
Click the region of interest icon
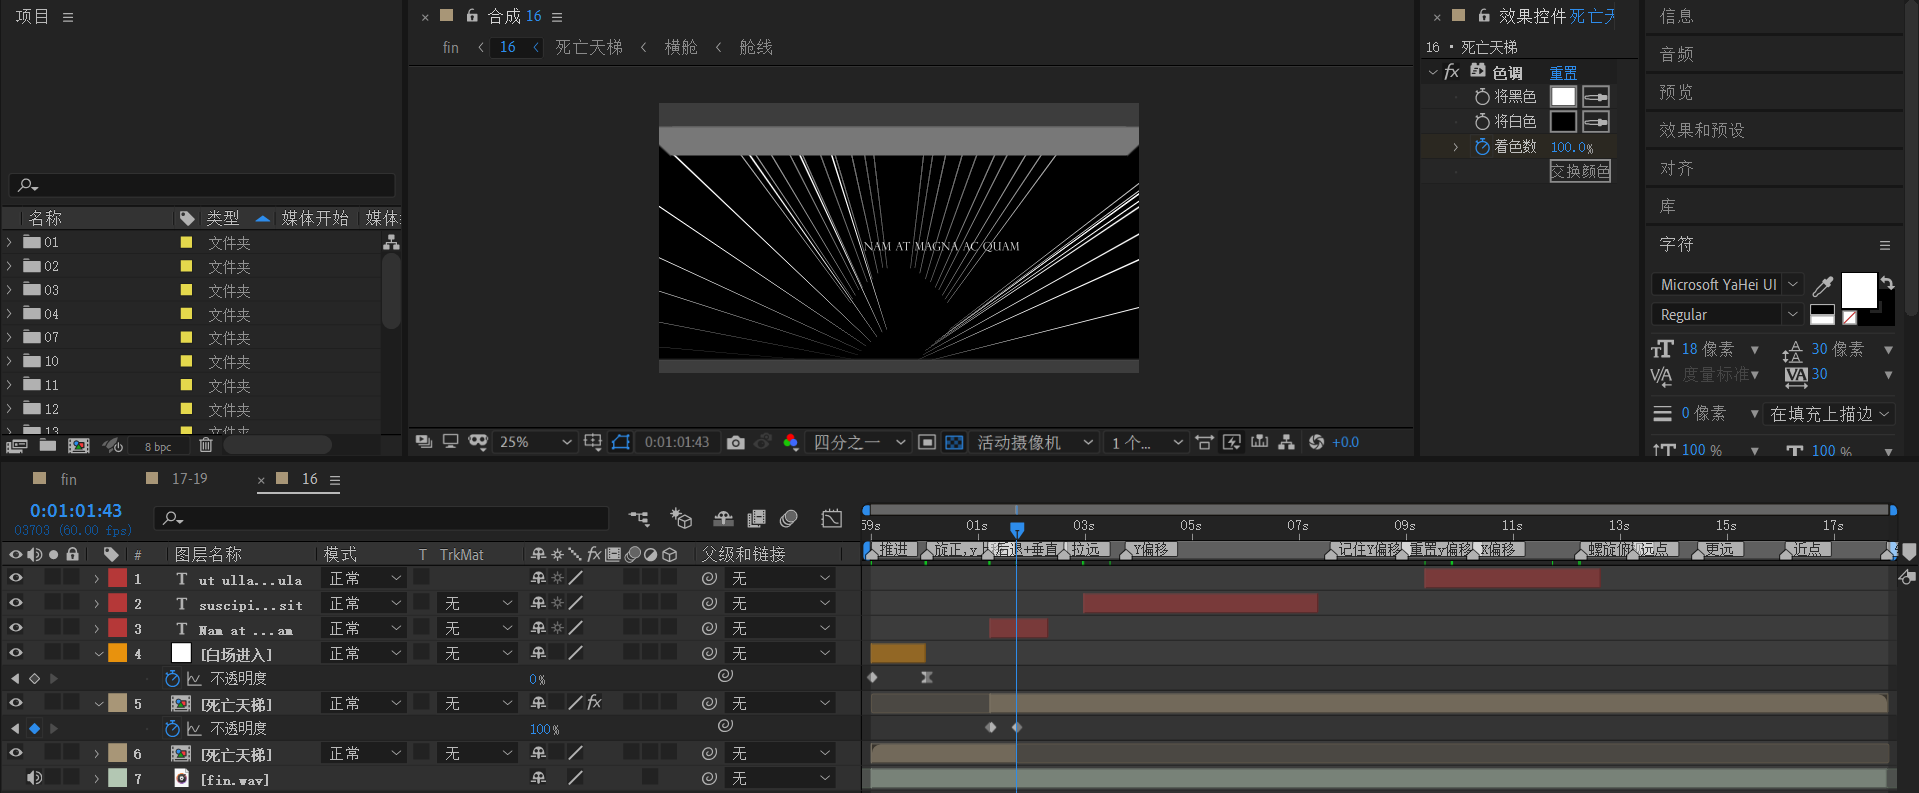[x=927, y=442]
